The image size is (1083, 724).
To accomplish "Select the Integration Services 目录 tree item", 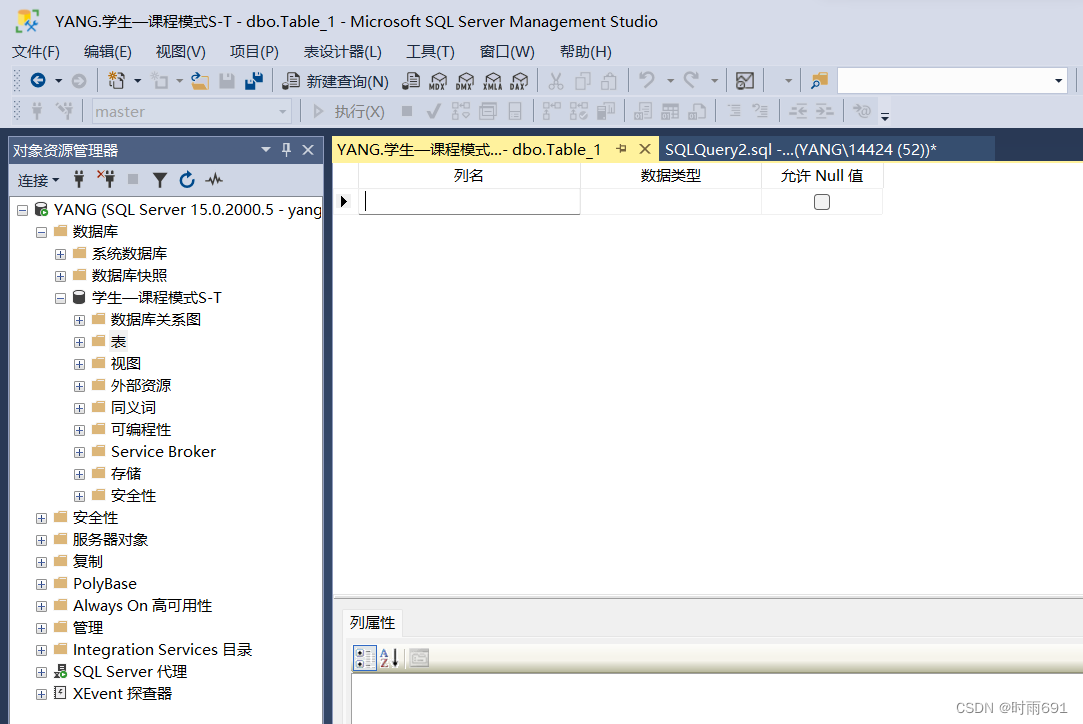I will click(162, 649).
